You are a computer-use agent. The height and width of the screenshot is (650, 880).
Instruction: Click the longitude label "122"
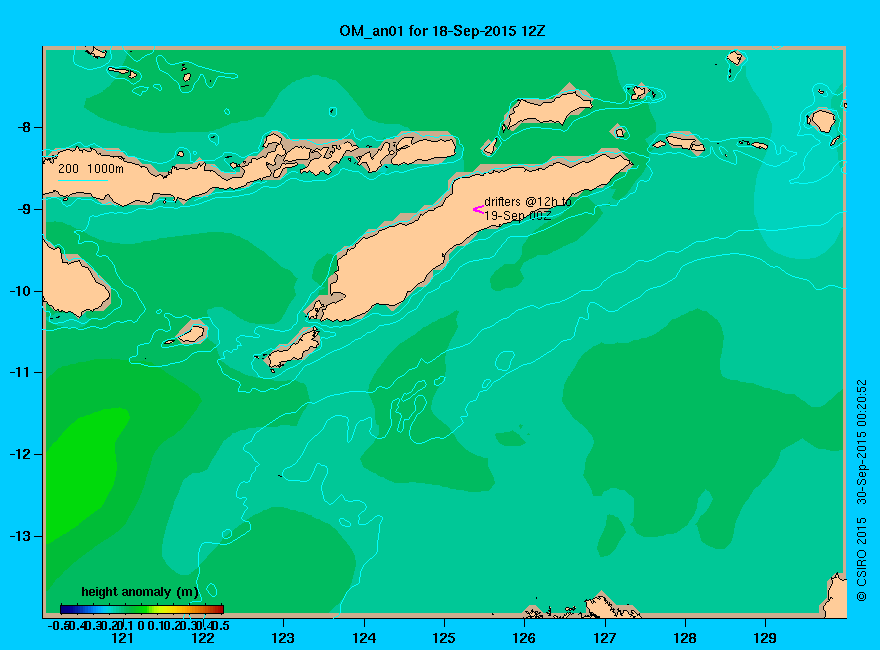[x=203, y=638]
